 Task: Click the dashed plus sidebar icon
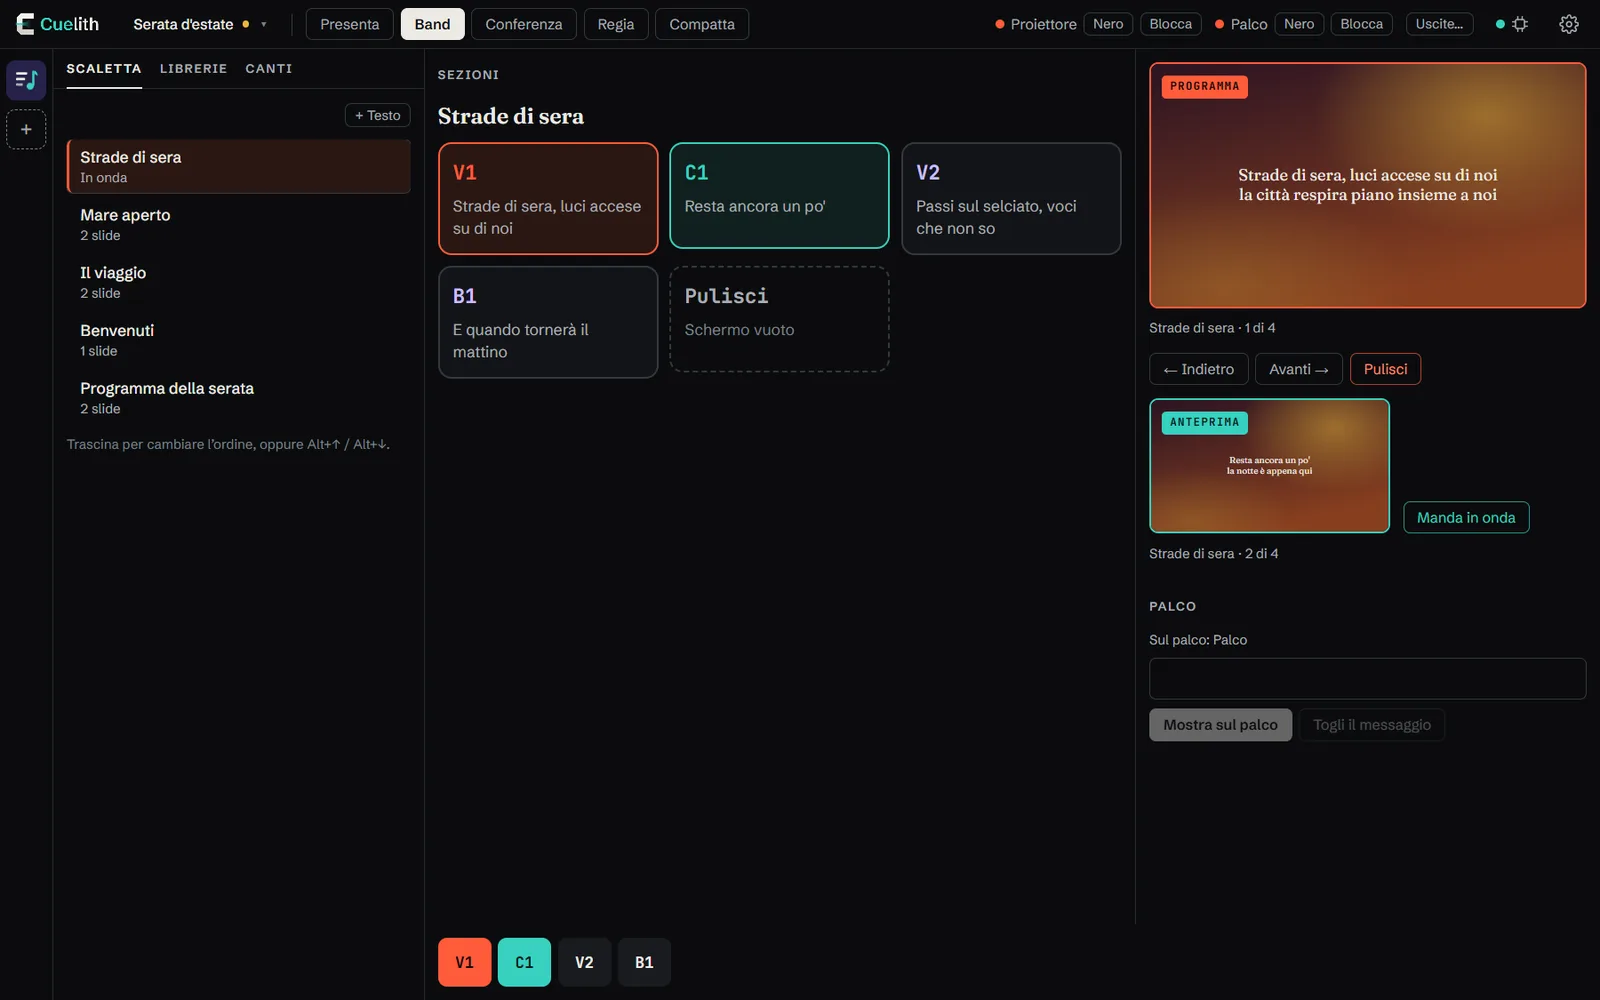(x=26, y=130)
